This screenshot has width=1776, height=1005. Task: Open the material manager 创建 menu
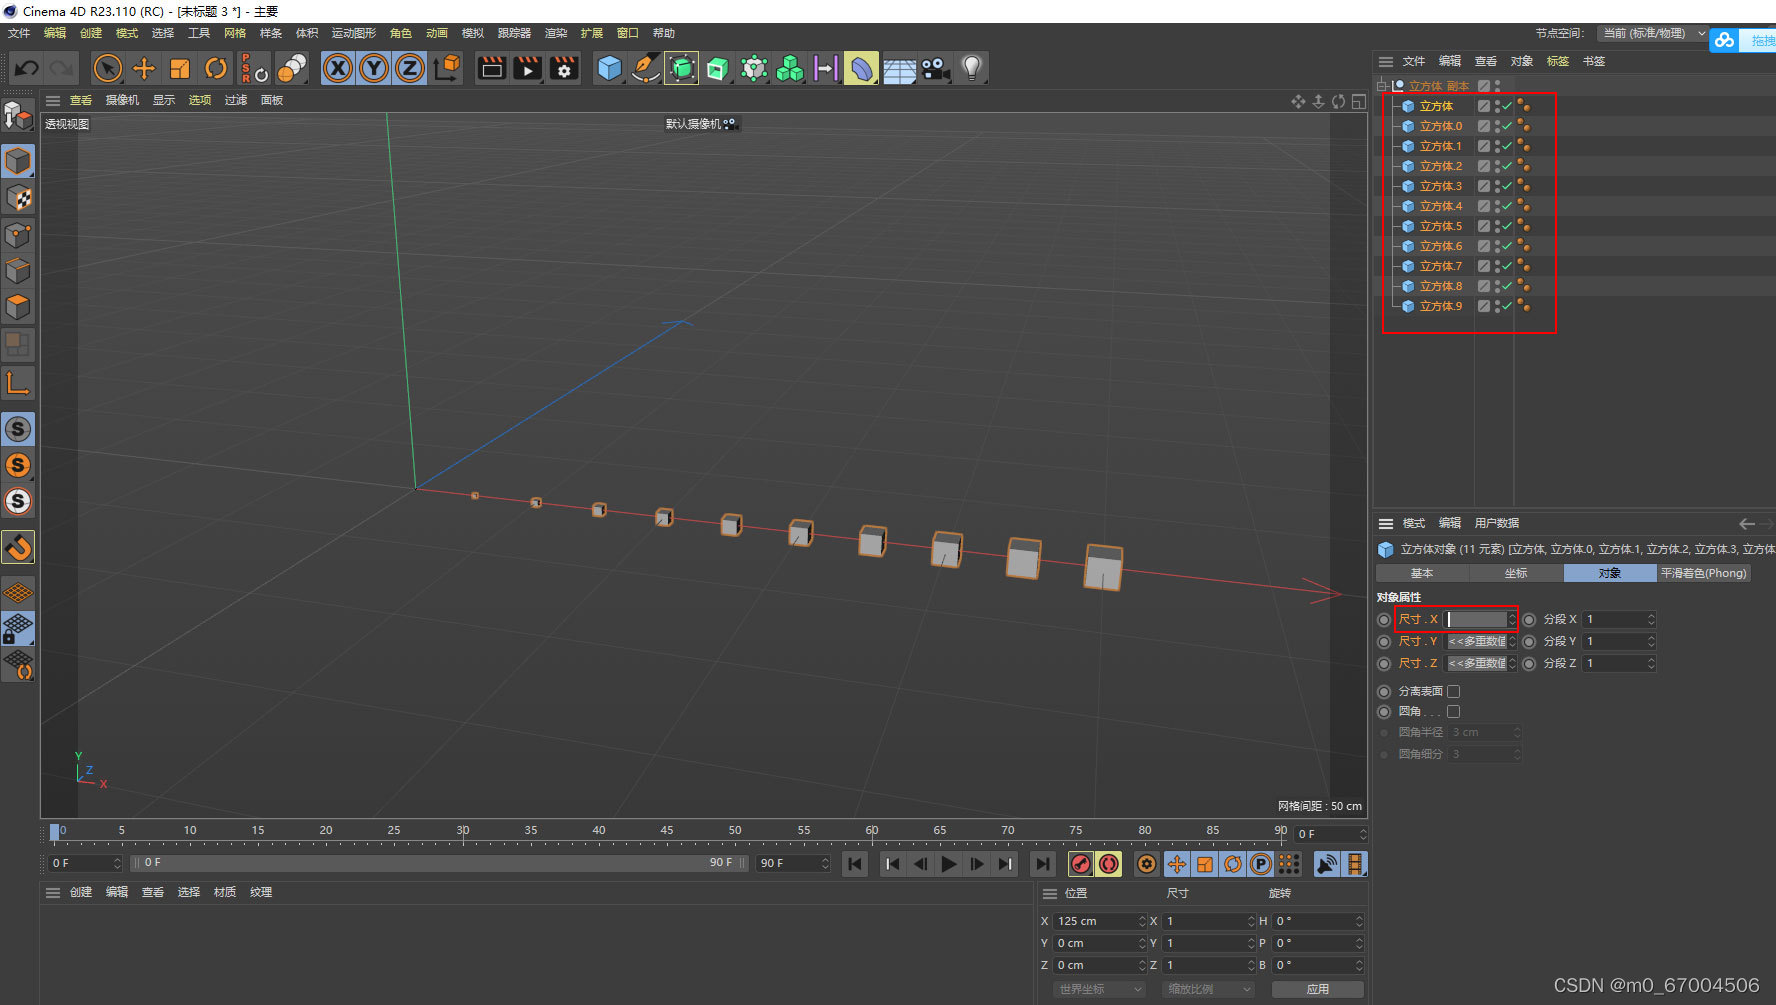coord(81,892)
